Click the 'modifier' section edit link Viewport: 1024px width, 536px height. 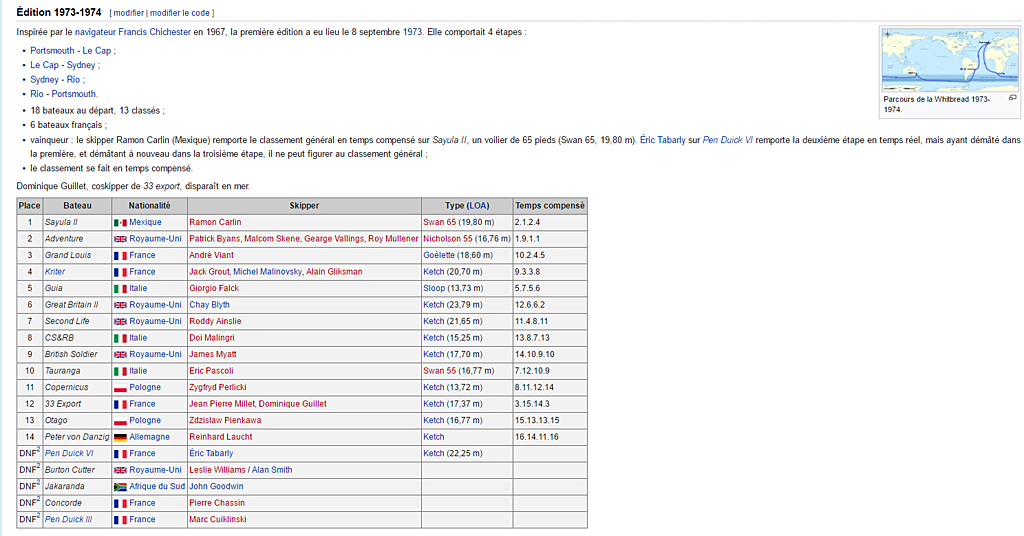(129, 13)
